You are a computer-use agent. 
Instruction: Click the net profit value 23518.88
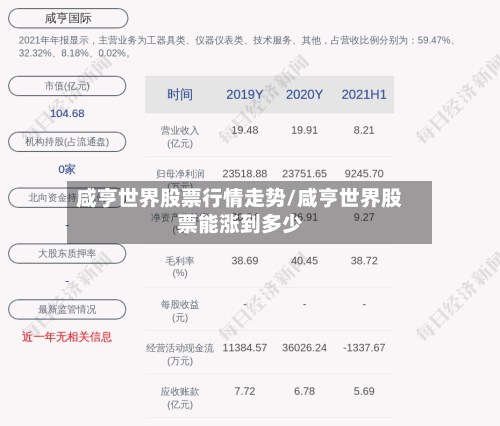(245, 174)
